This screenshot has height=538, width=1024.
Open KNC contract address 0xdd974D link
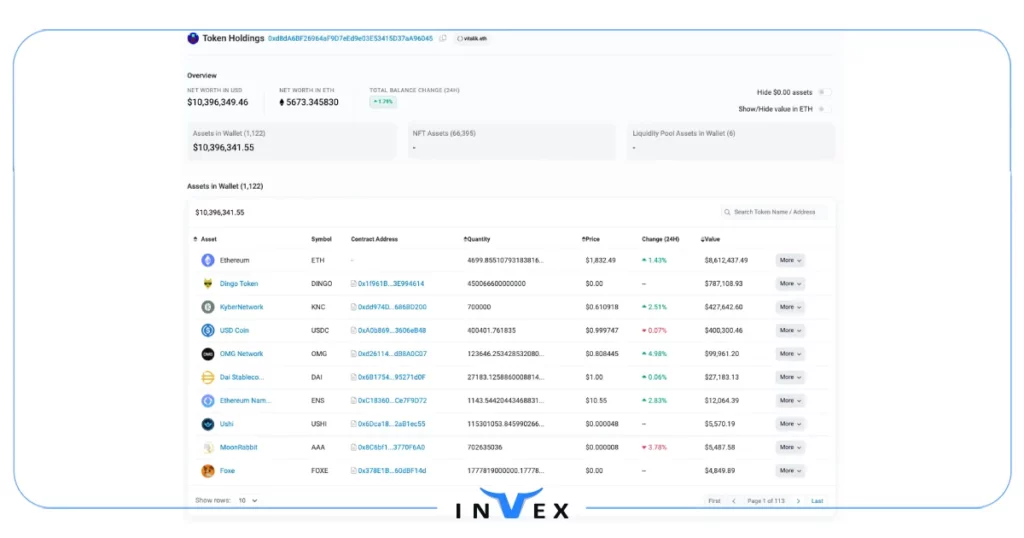coord(392,307)
